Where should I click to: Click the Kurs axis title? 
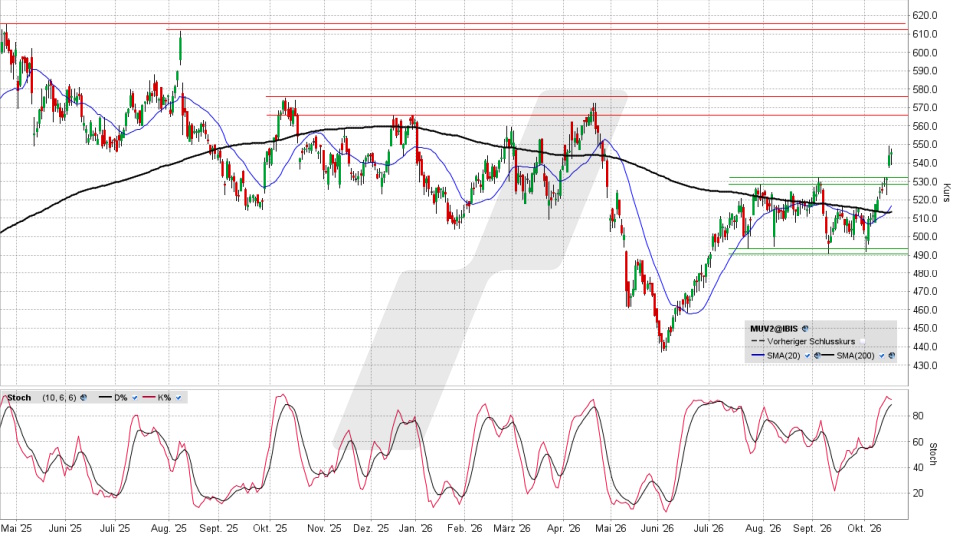947,193
